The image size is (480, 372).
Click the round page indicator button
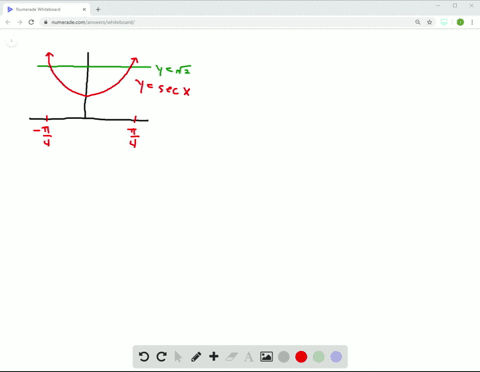pyautogui.click(x=12, y=41)
